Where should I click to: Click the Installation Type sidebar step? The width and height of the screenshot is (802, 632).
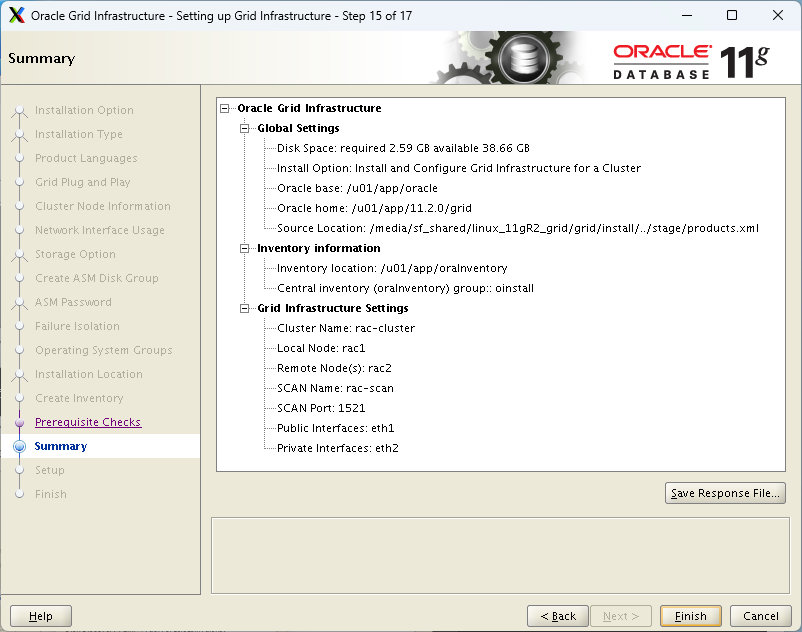[x=79, y=134]
